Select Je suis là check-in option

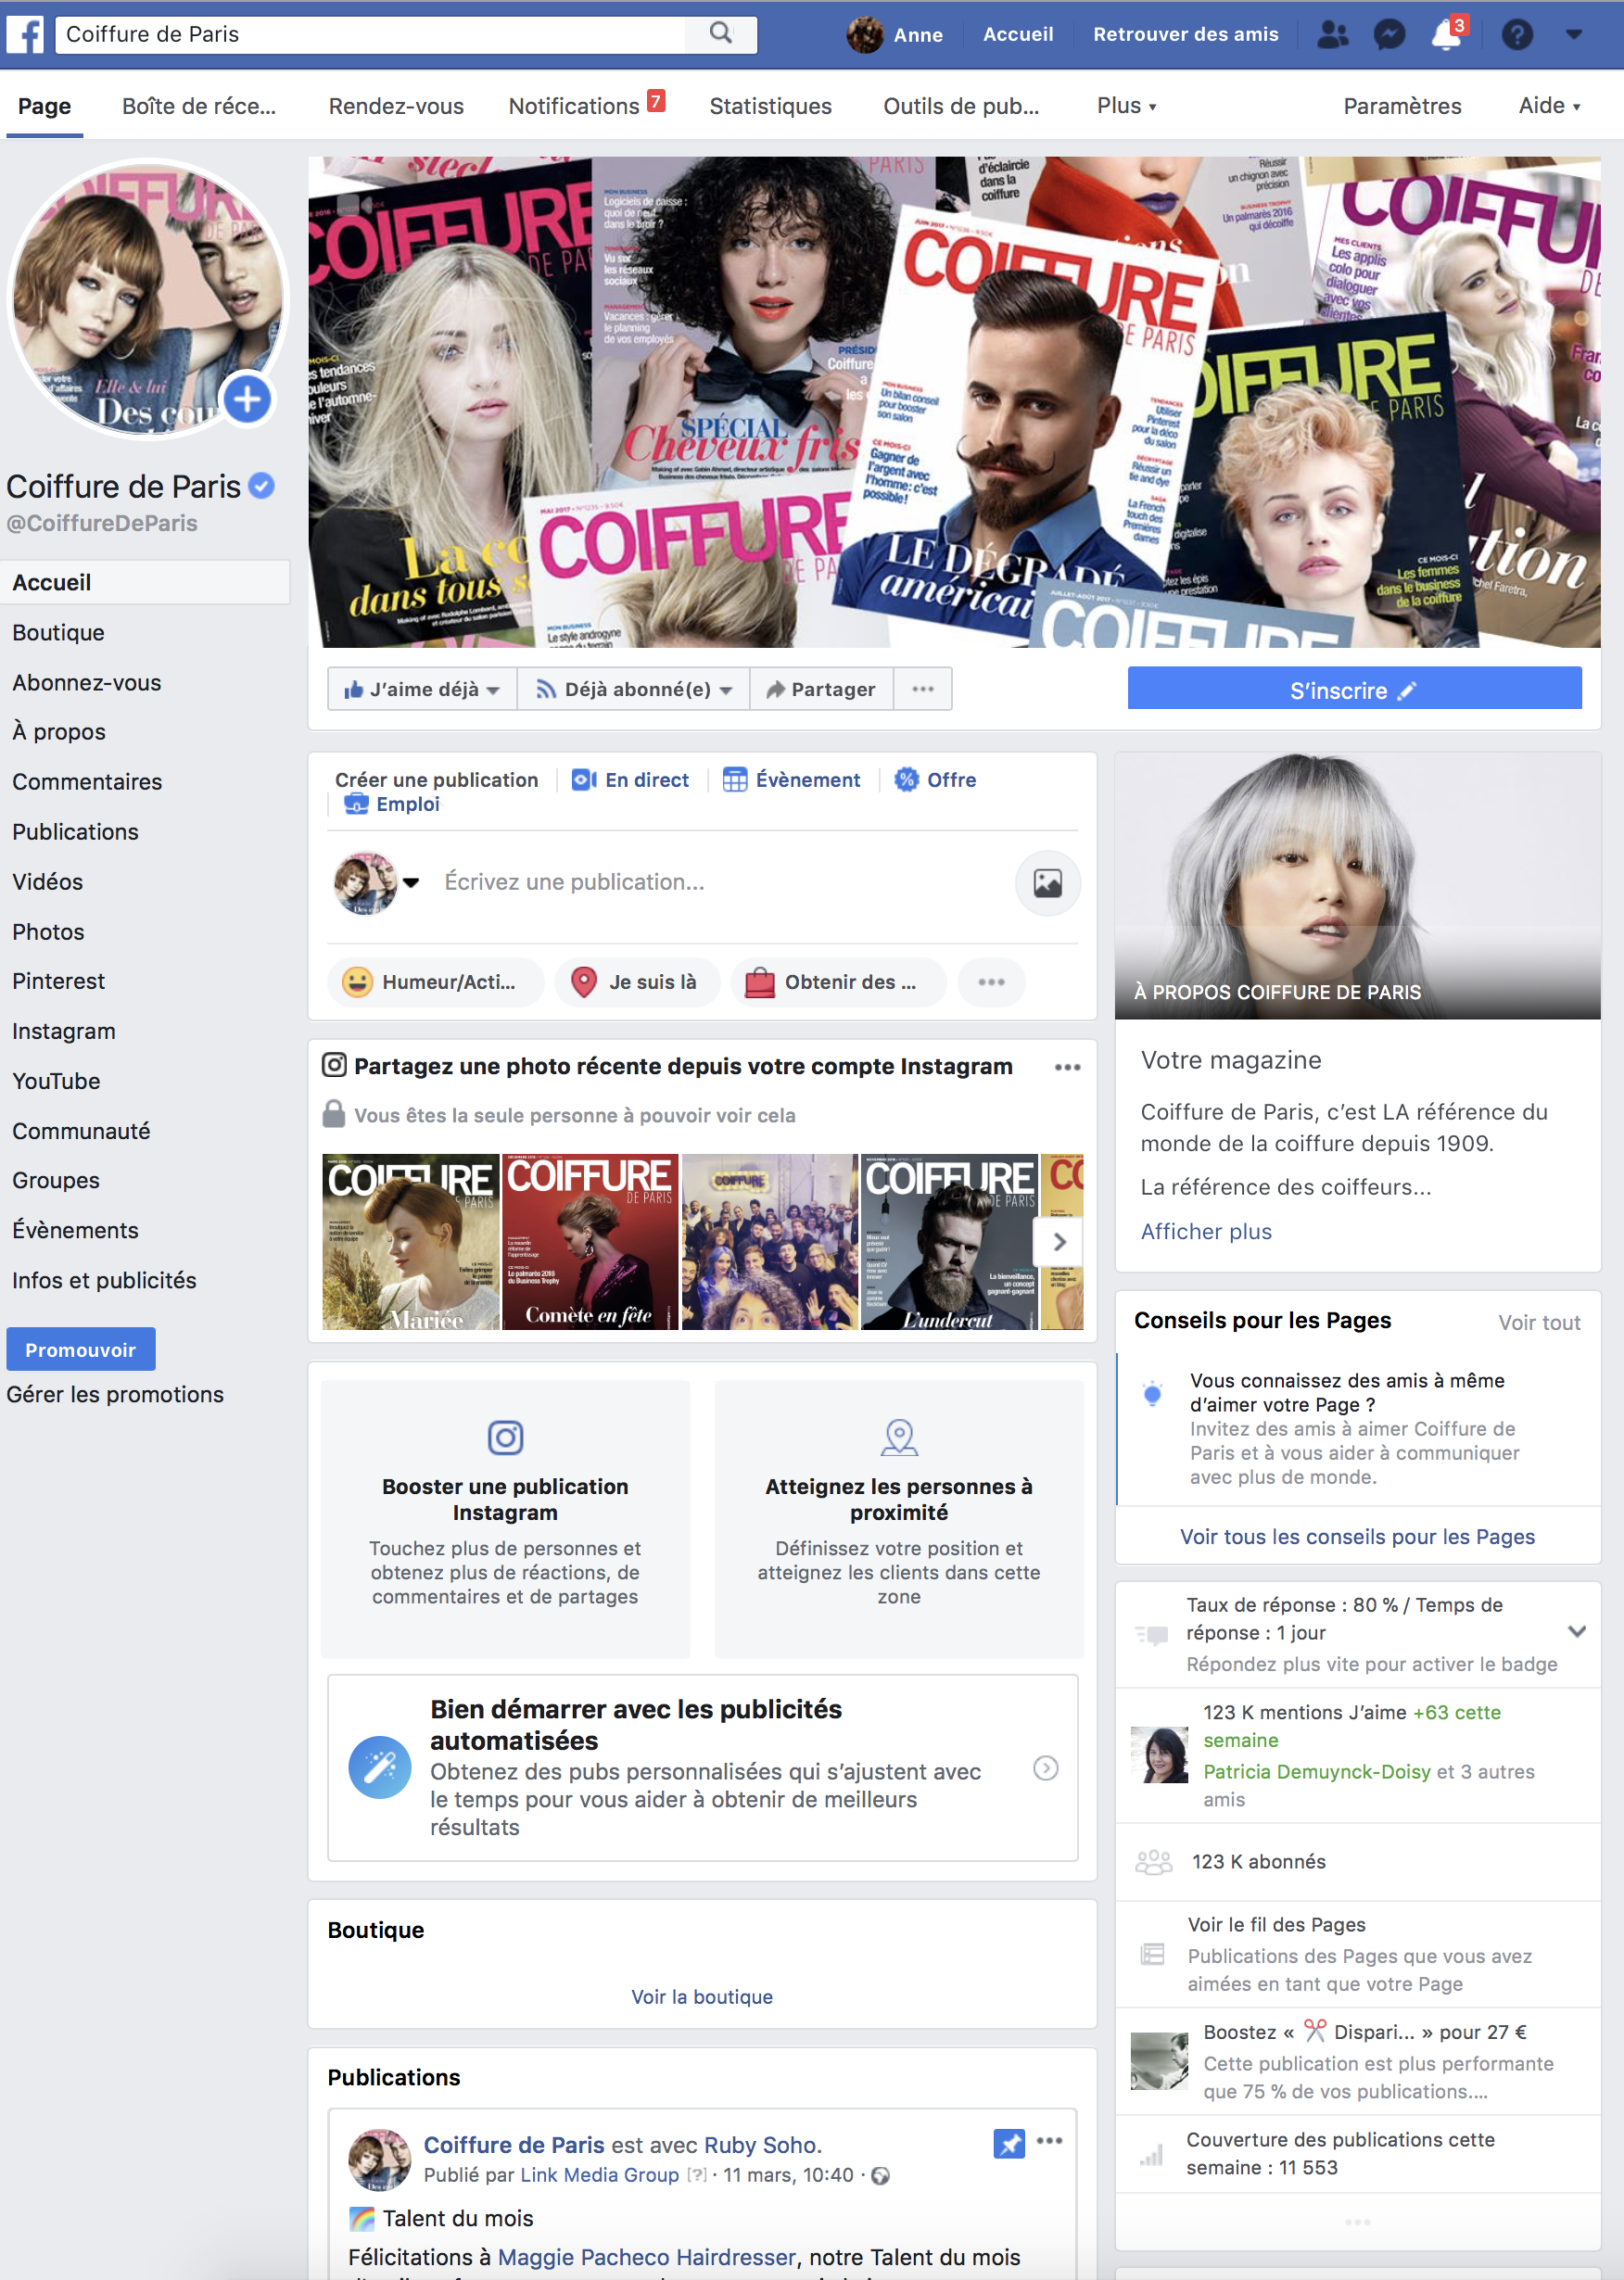click(637, 982)
